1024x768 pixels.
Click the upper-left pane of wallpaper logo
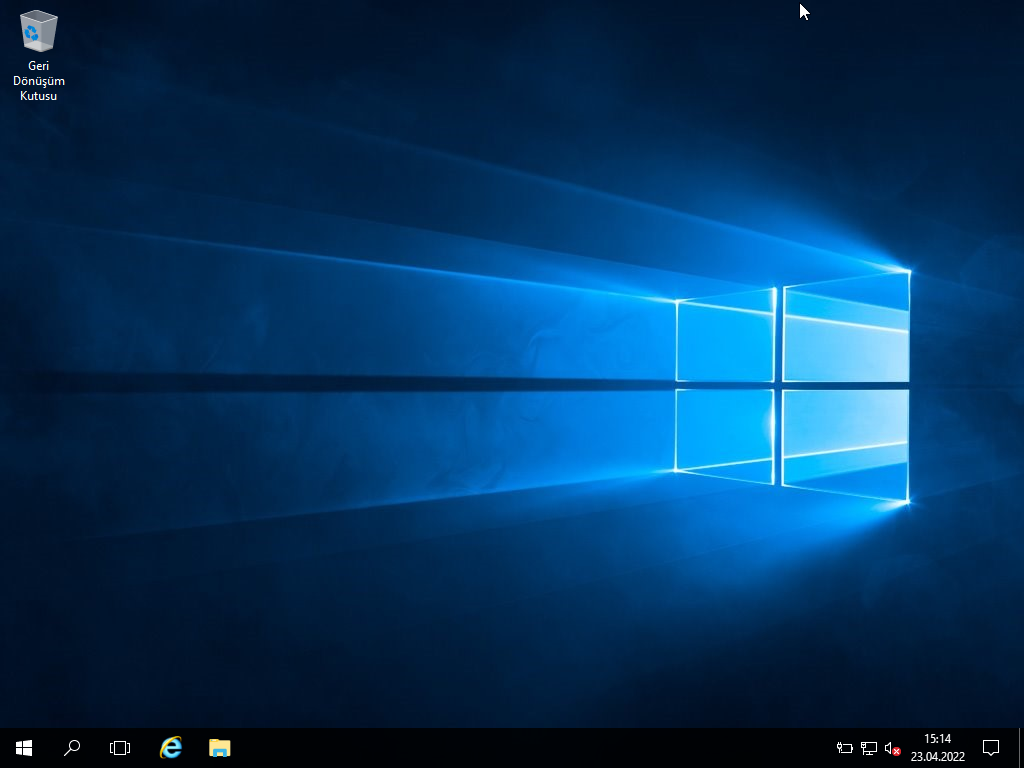[726, 338]
